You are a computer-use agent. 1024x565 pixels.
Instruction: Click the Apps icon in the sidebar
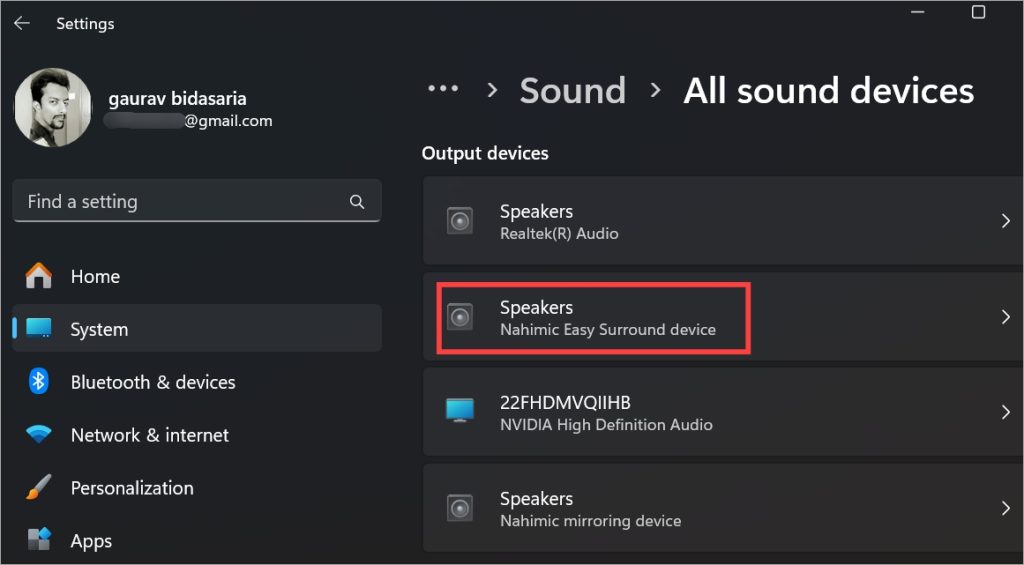(x=39, y=541)
